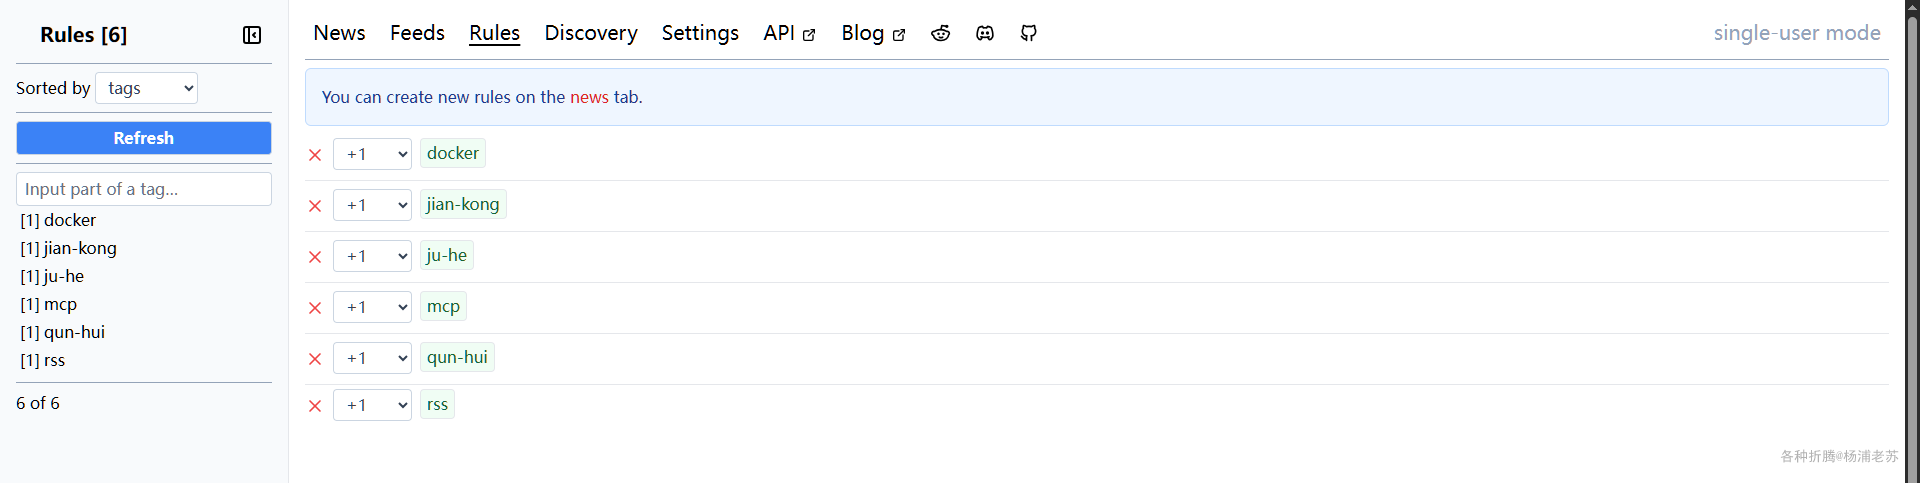Image resolution: width=1920 pixels, height=483 pixels.
Task: Open the Reddit community icon link
Action: coord(940,33)
